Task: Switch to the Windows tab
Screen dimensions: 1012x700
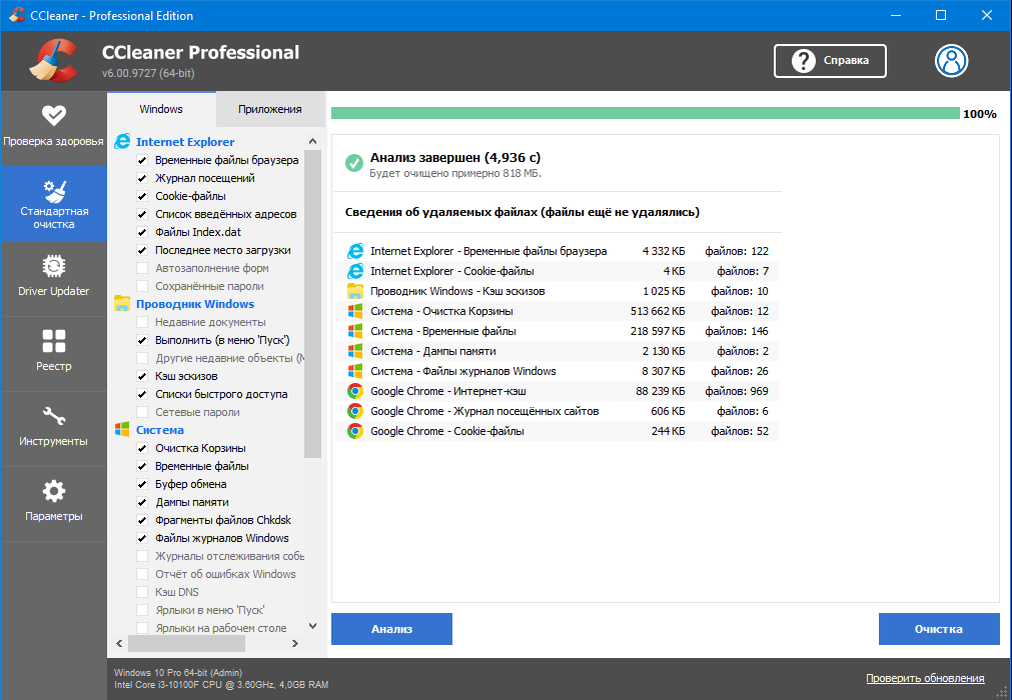Action: [161, 109]
